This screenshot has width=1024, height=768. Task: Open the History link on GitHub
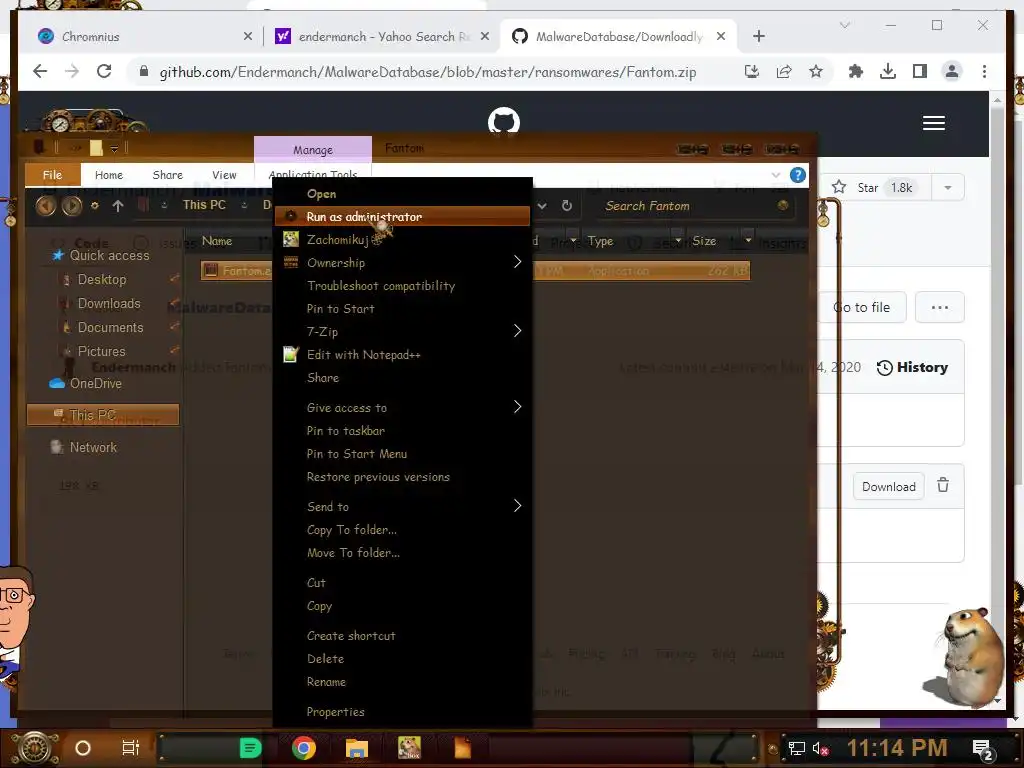tap(912, 367)
